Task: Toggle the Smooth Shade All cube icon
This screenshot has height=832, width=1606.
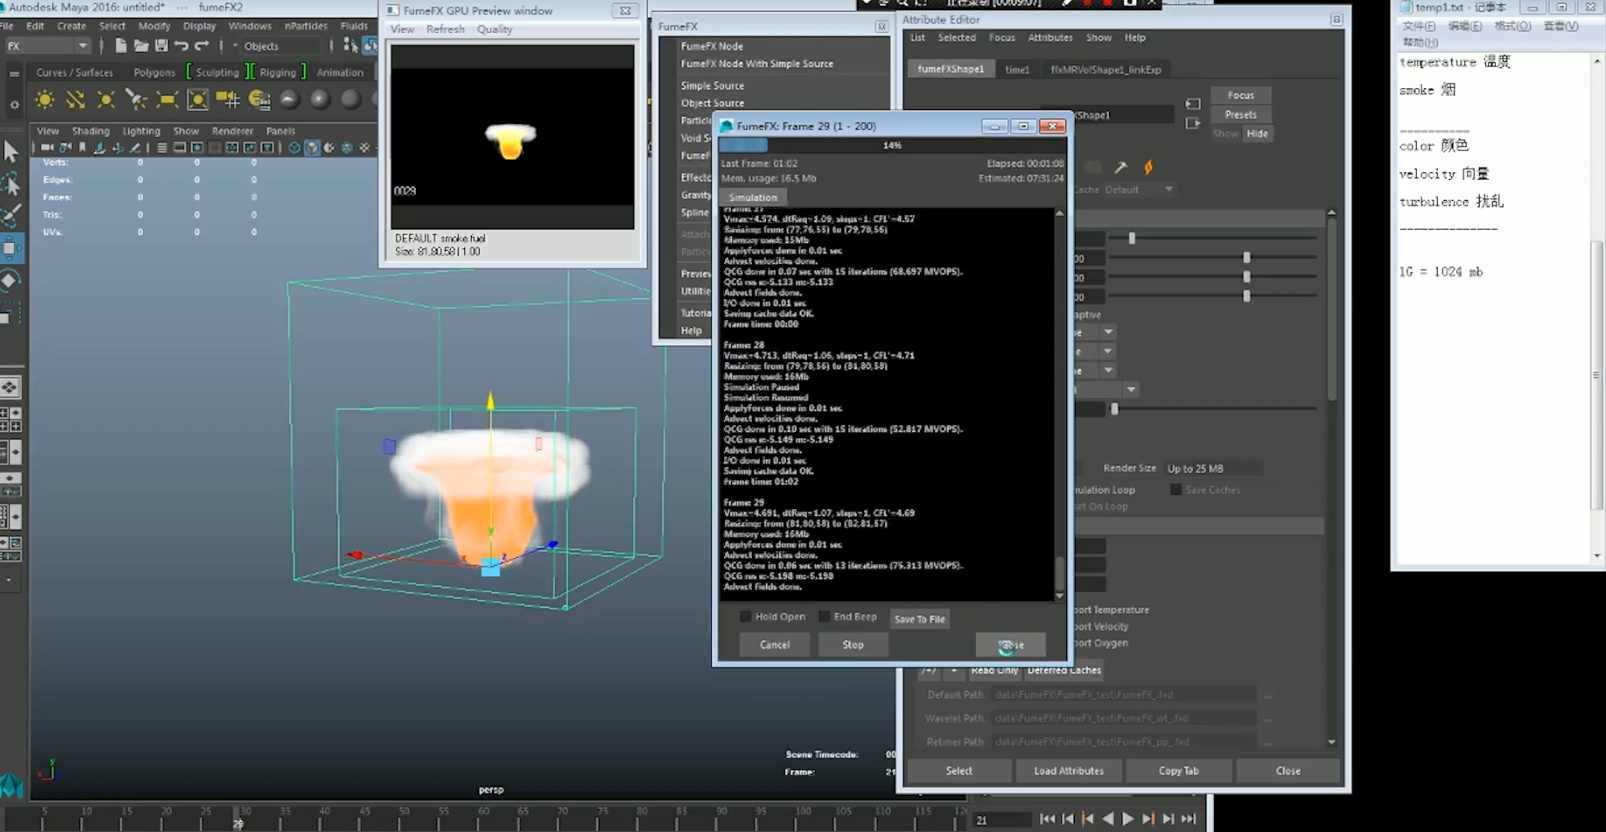Action: tap(312, 148)
